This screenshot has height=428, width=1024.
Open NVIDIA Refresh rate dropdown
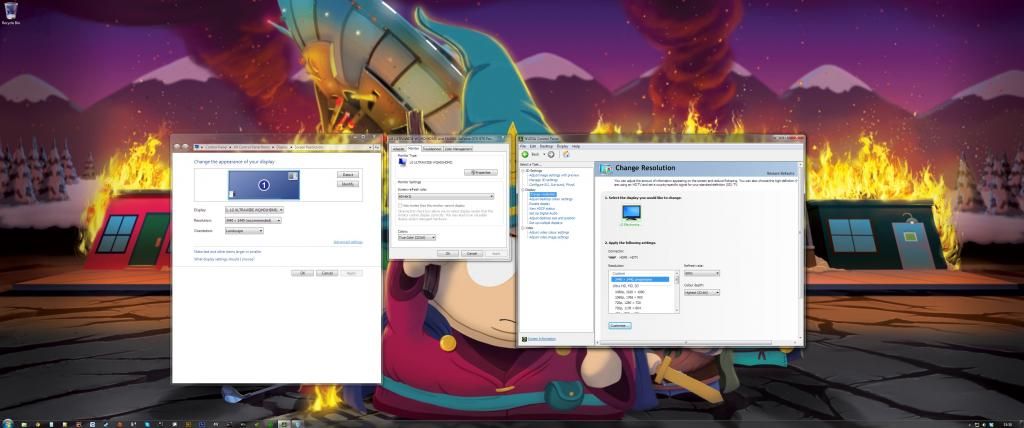click(x=701, y=273)
